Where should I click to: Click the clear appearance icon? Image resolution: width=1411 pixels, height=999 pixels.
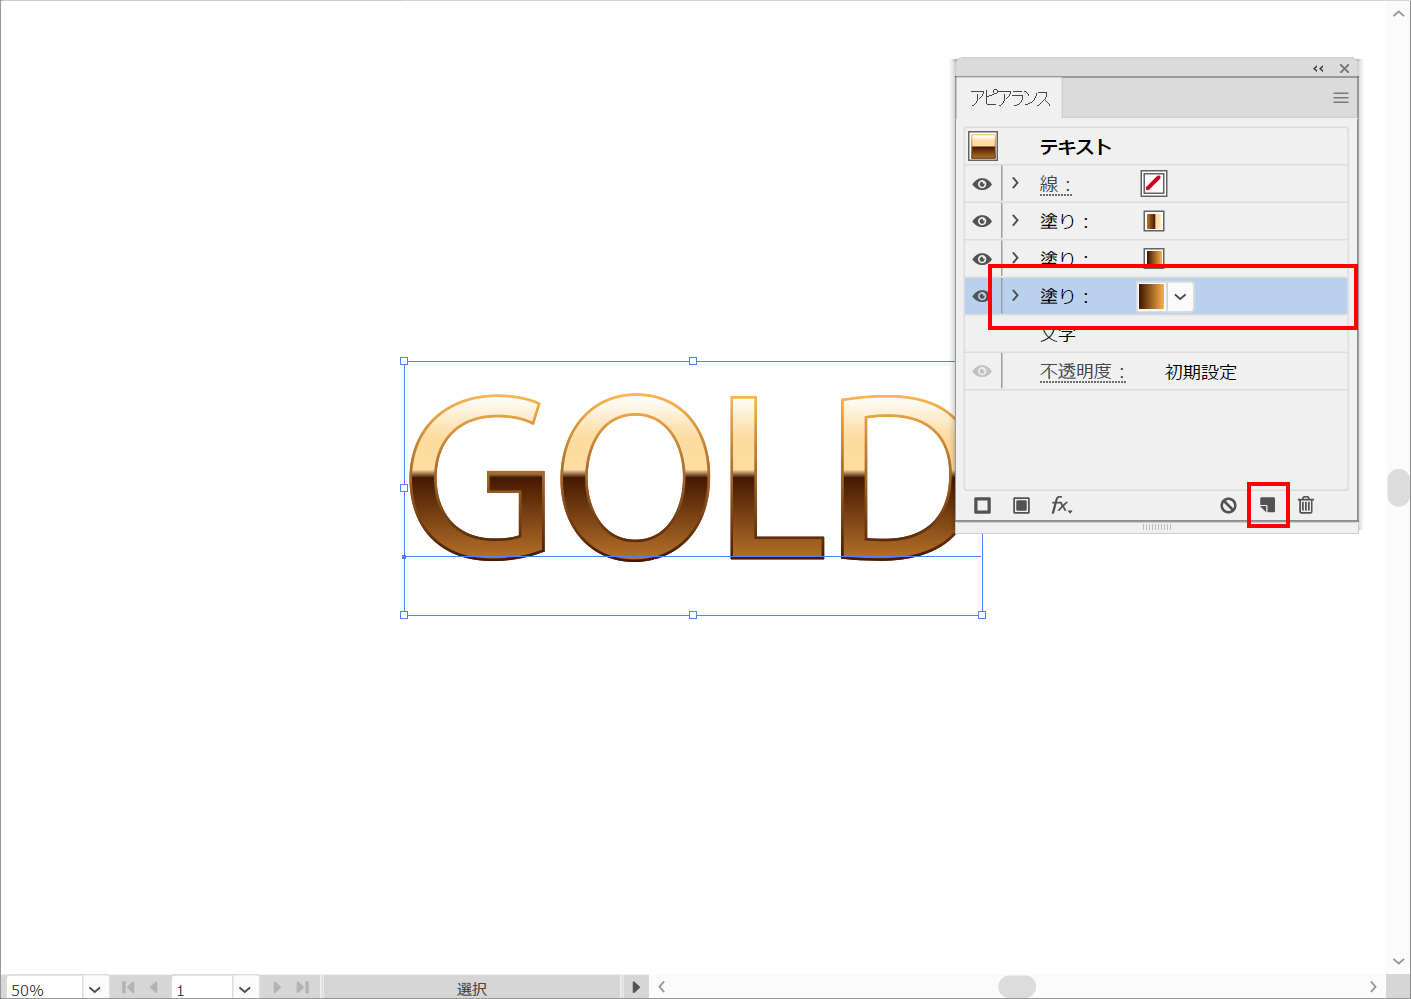1228,506
